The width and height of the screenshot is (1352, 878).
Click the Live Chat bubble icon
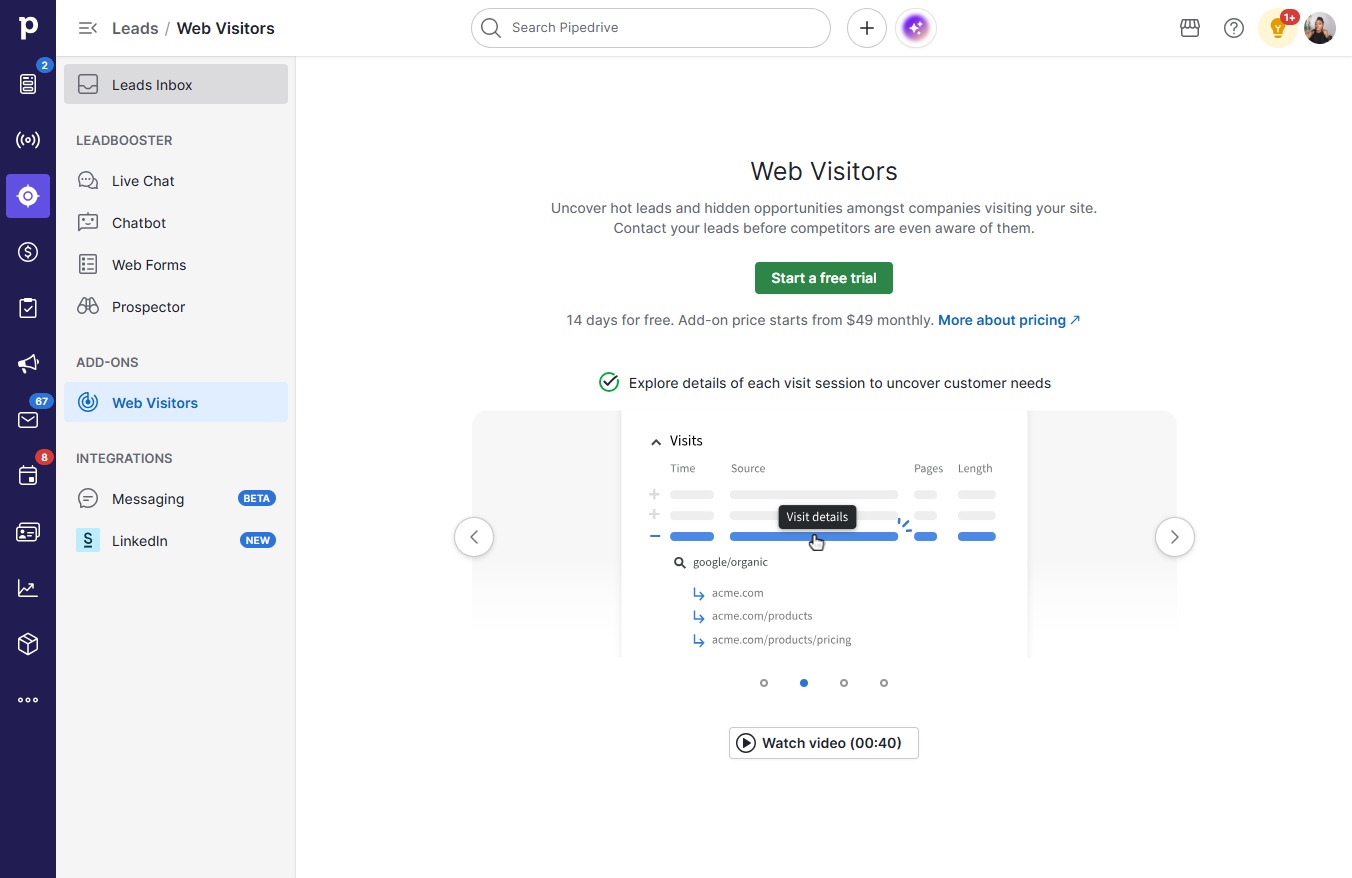88,181
